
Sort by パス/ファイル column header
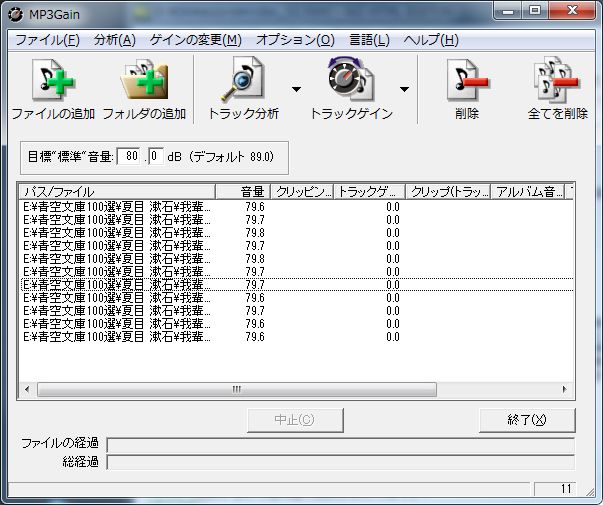tap(117, 192)
